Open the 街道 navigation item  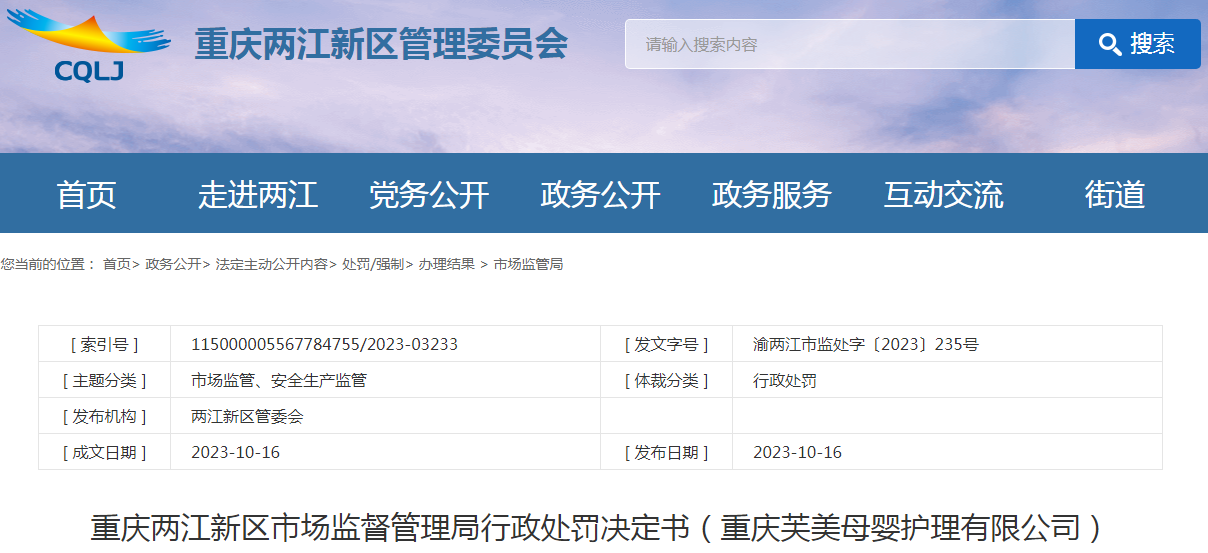[x=1114, y=194]
